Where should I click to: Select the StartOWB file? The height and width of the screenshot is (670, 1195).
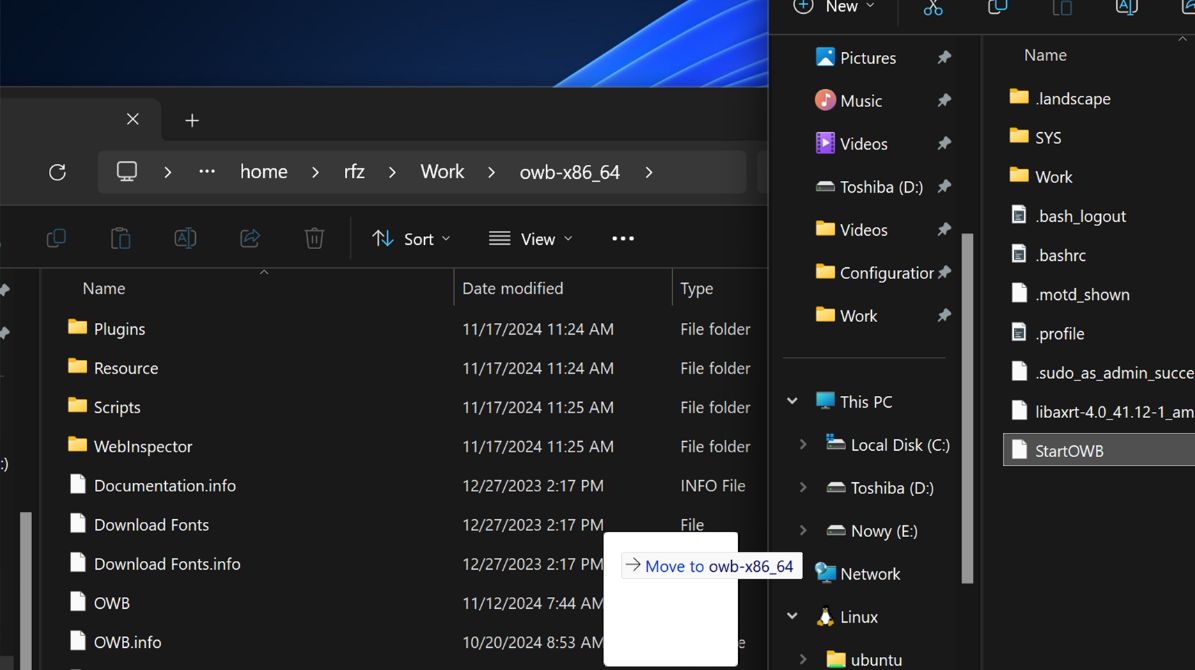coord(1099,450)
